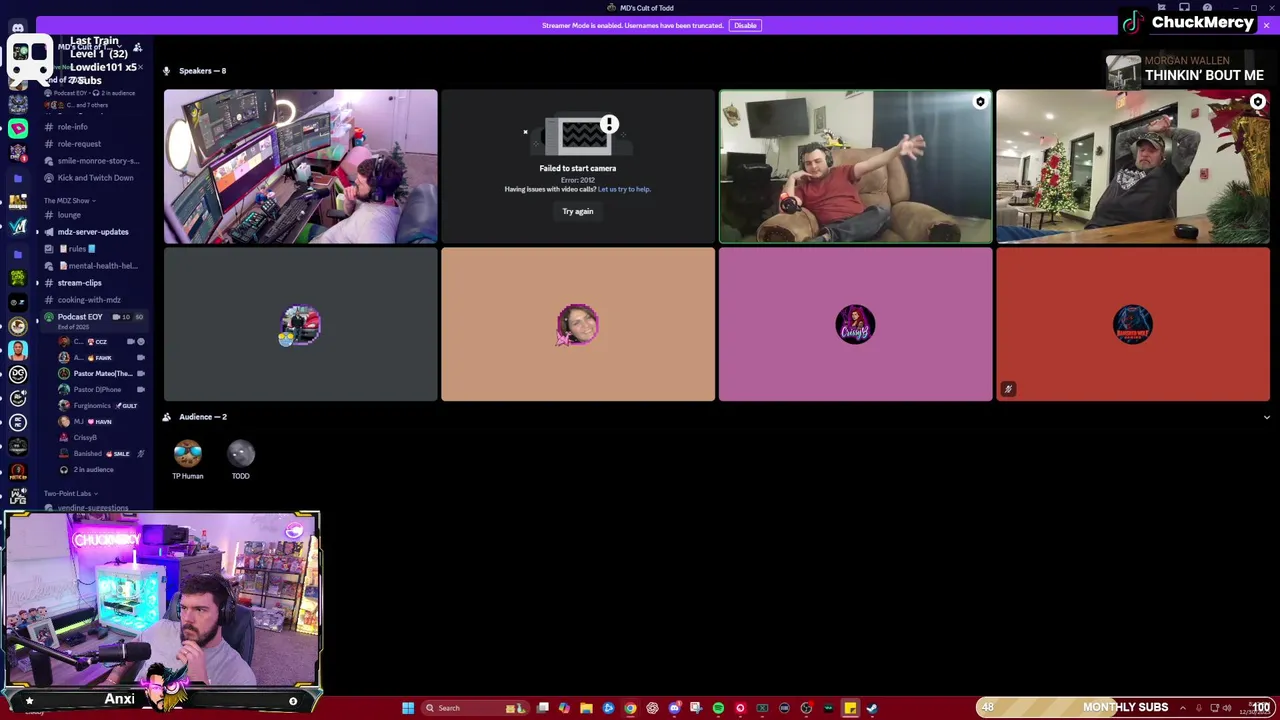The width and height of the screenshot is (1280, 720).
Task: Open the teal M server icon
Action: point(18,227)
